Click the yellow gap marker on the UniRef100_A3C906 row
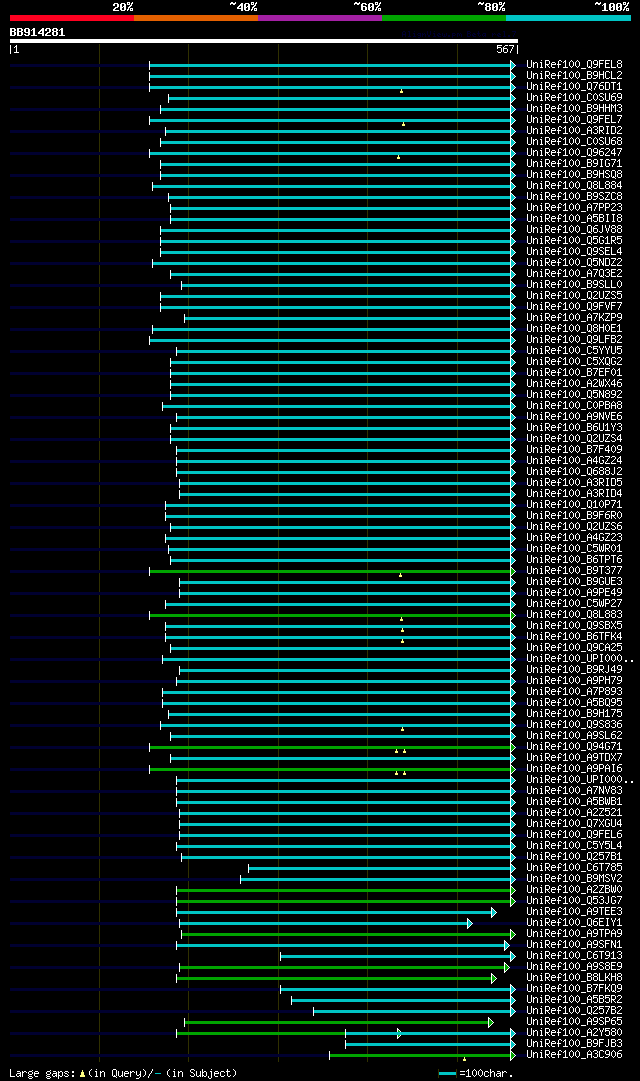Image resolution: width=640 pixels, height=1081 pixels. click(x=464, y=1059)
